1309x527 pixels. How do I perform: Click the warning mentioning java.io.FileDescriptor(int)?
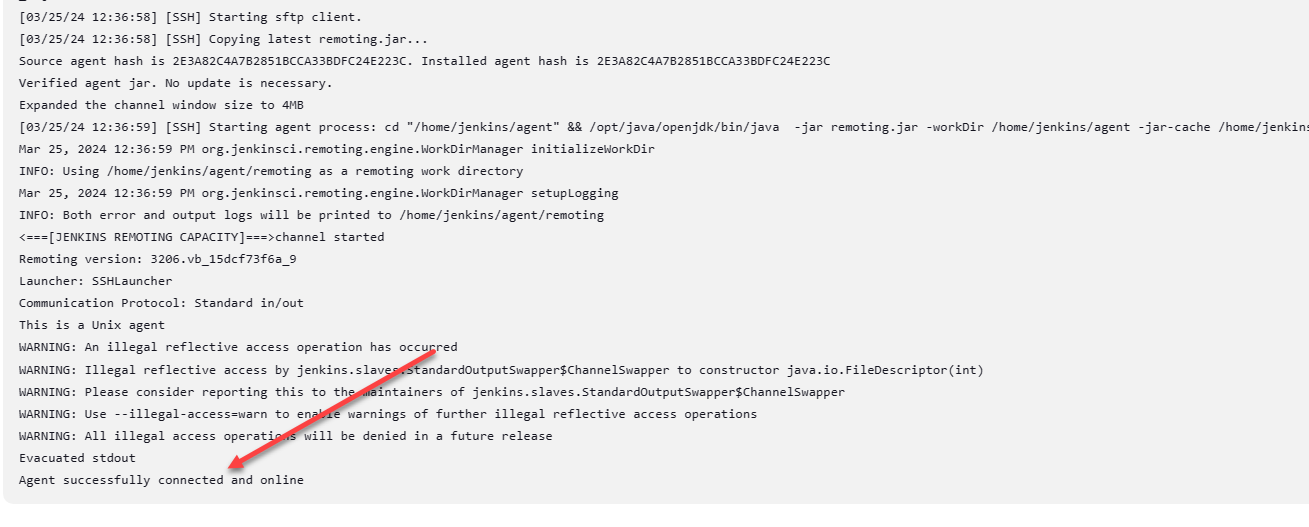(x=500, y=370)
